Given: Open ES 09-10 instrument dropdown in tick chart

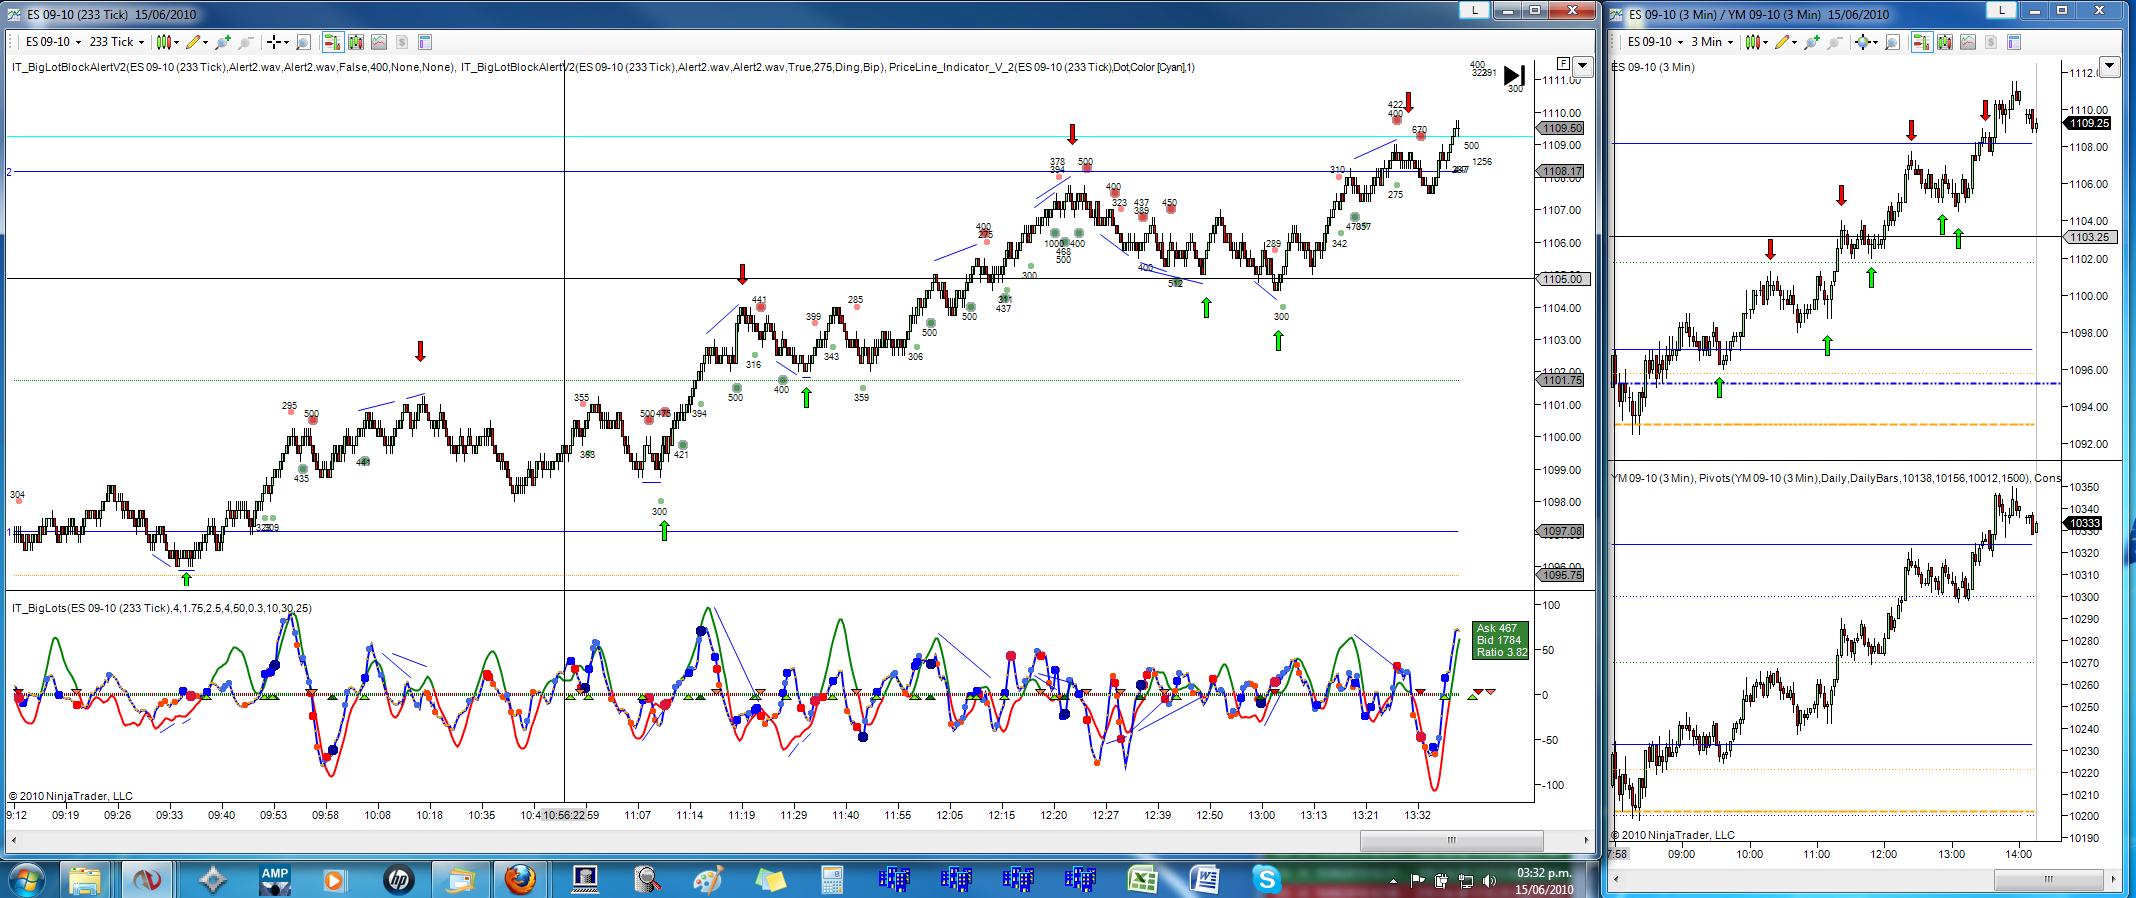Looking at the screenshot, I should coord(53,42).
